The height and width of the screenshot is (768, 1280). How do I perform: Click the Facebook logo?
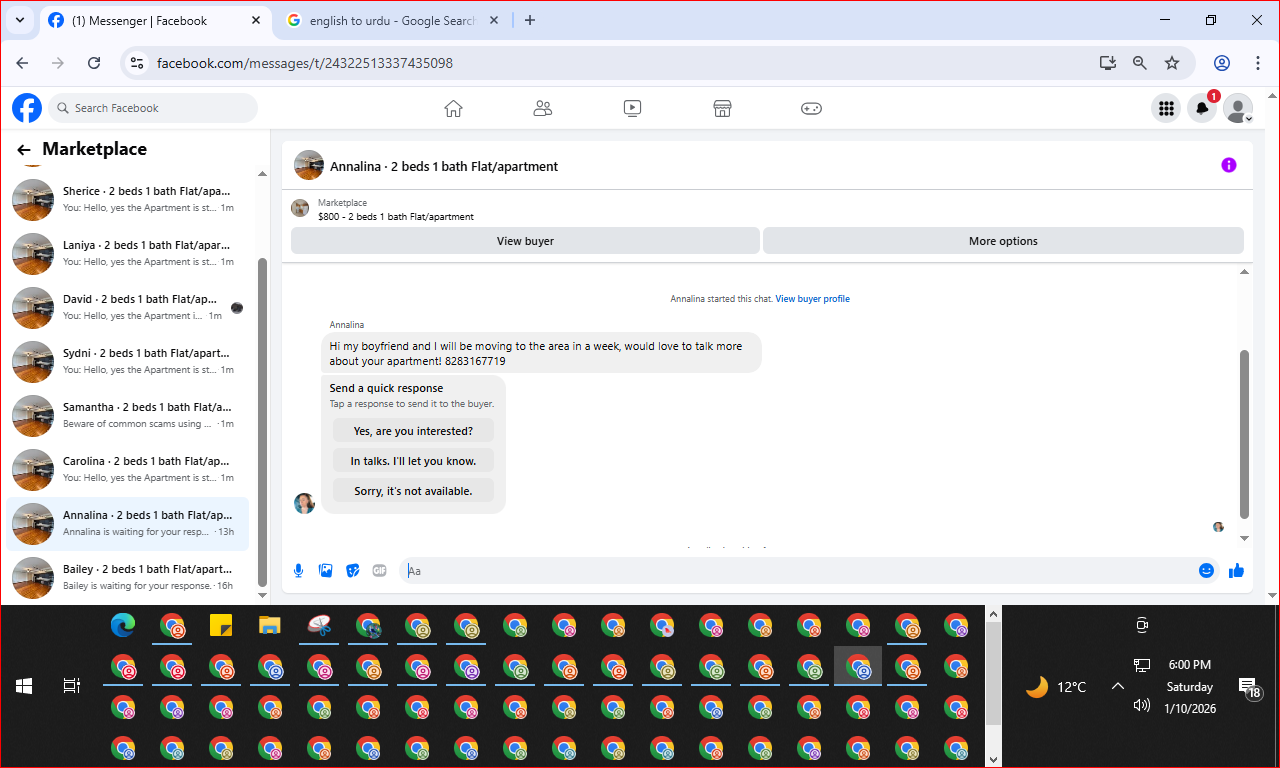pos(27,108)
